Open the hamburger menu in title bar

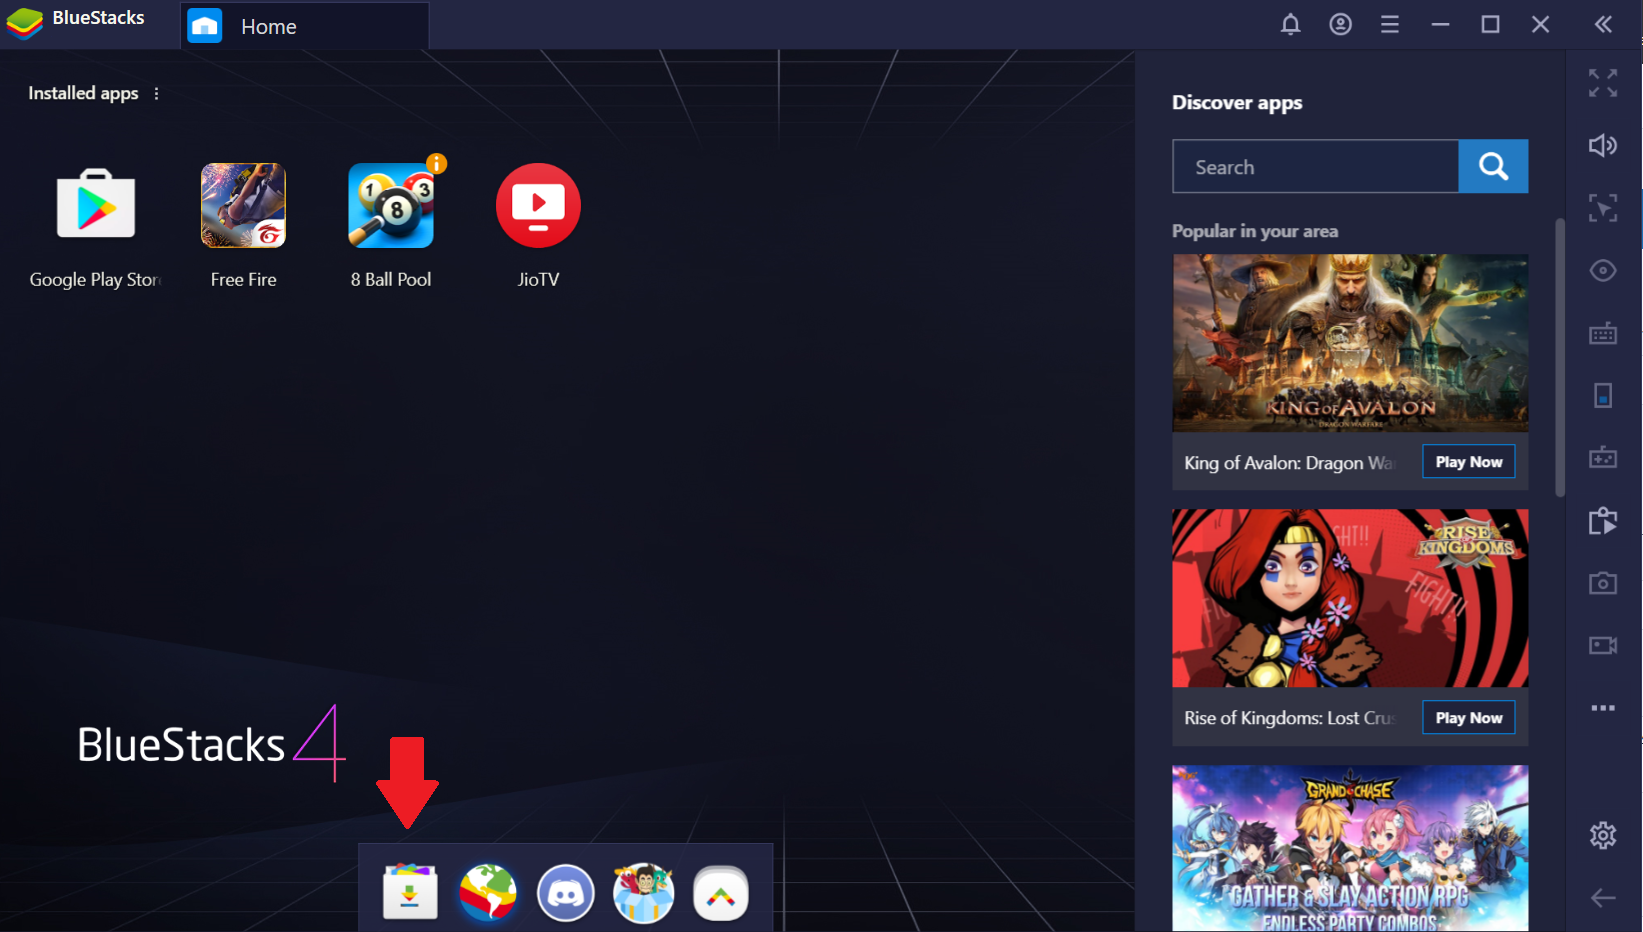click(x=1390, y=25)
